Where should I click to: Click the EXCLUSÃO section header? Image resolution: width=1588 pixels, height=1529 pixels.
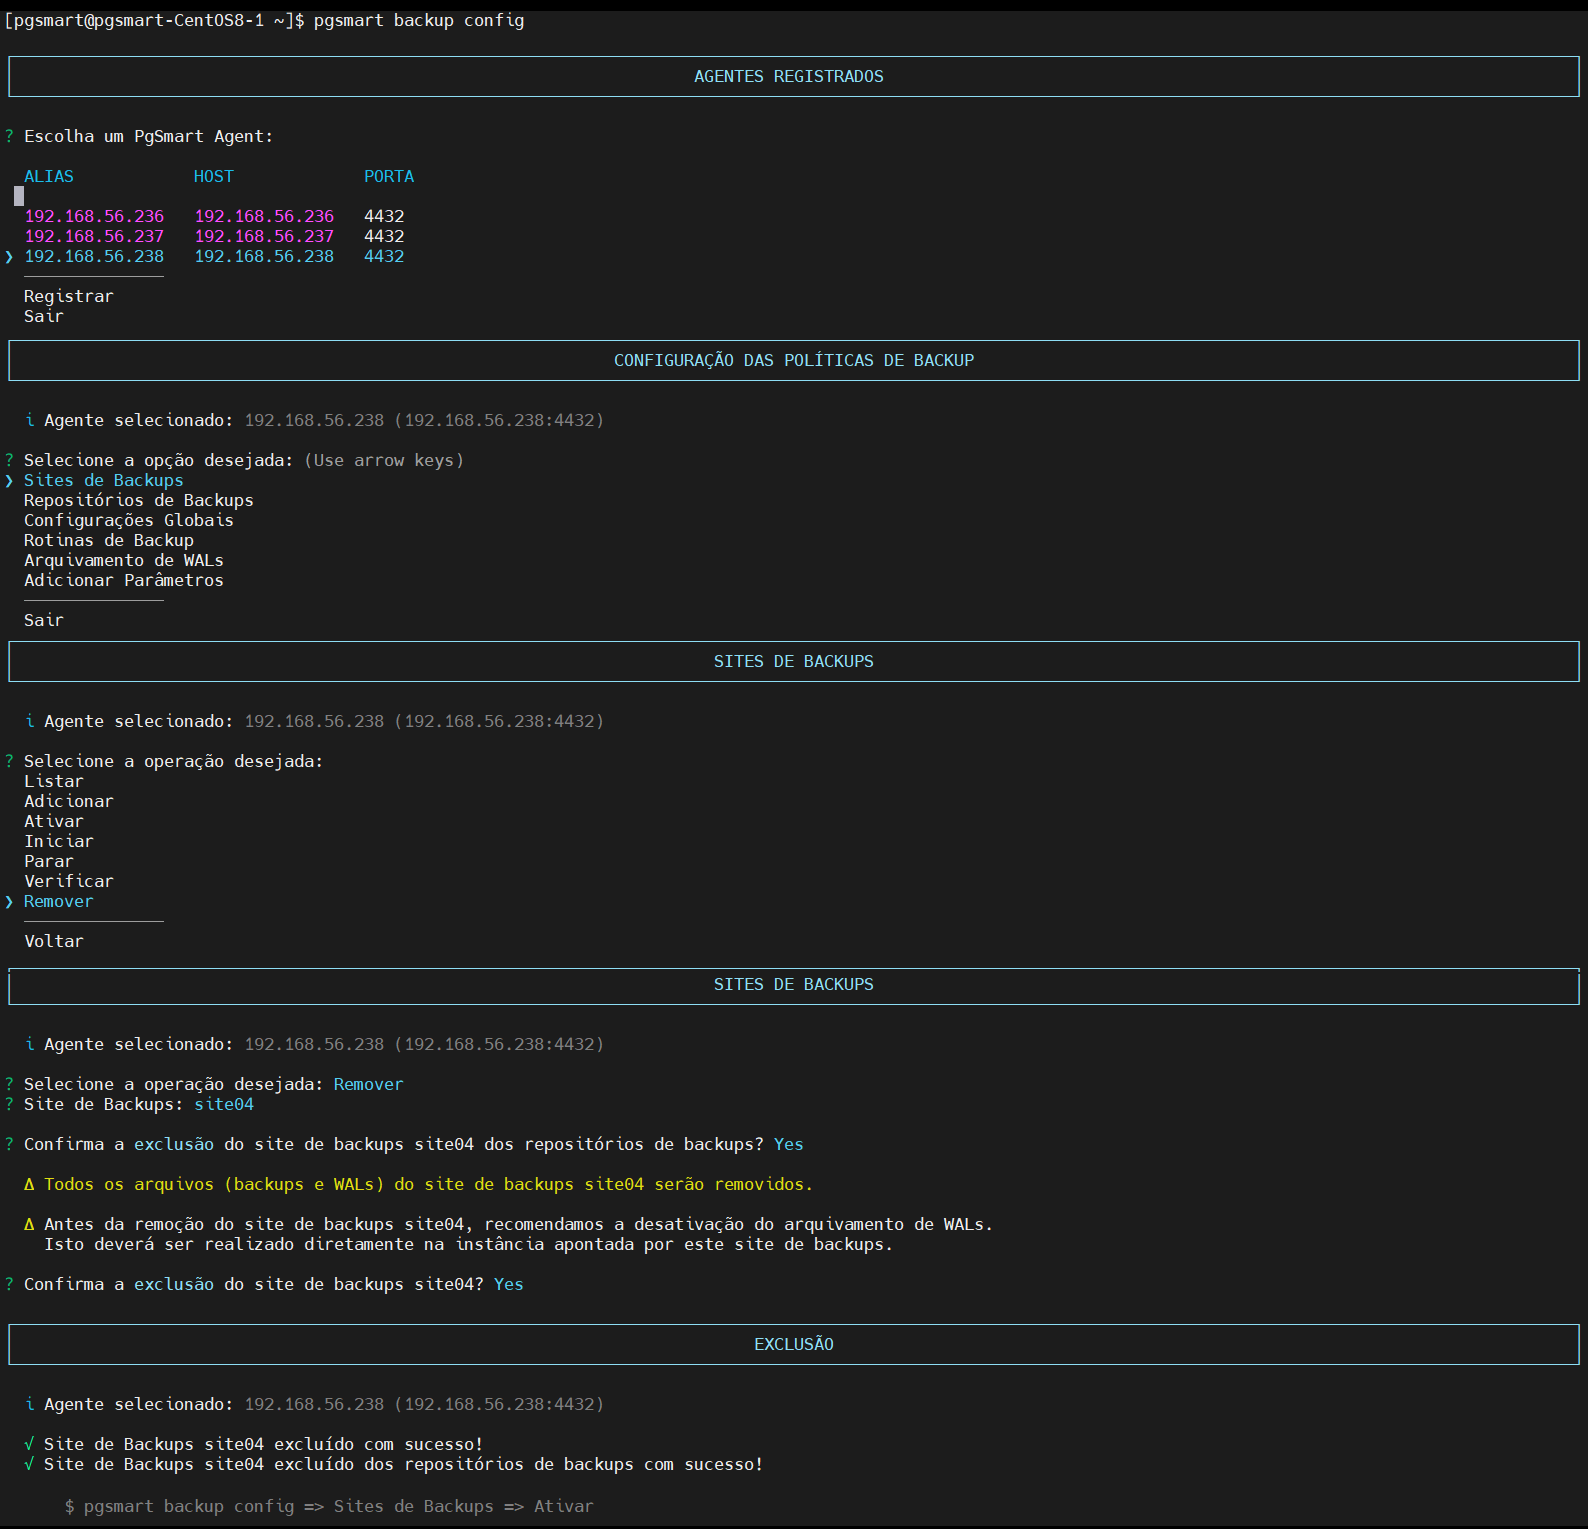pos(794,1344)
